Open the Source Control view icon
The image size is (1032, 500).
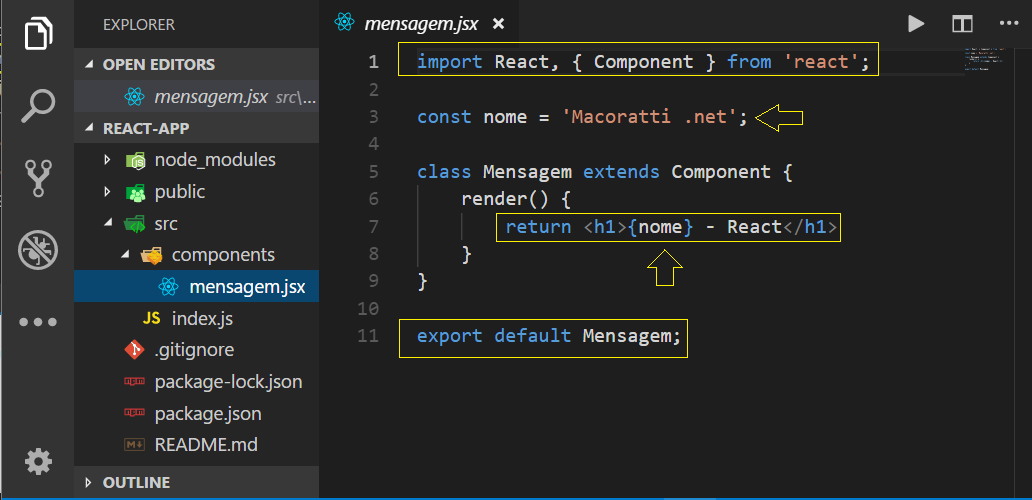coord(38,178)
